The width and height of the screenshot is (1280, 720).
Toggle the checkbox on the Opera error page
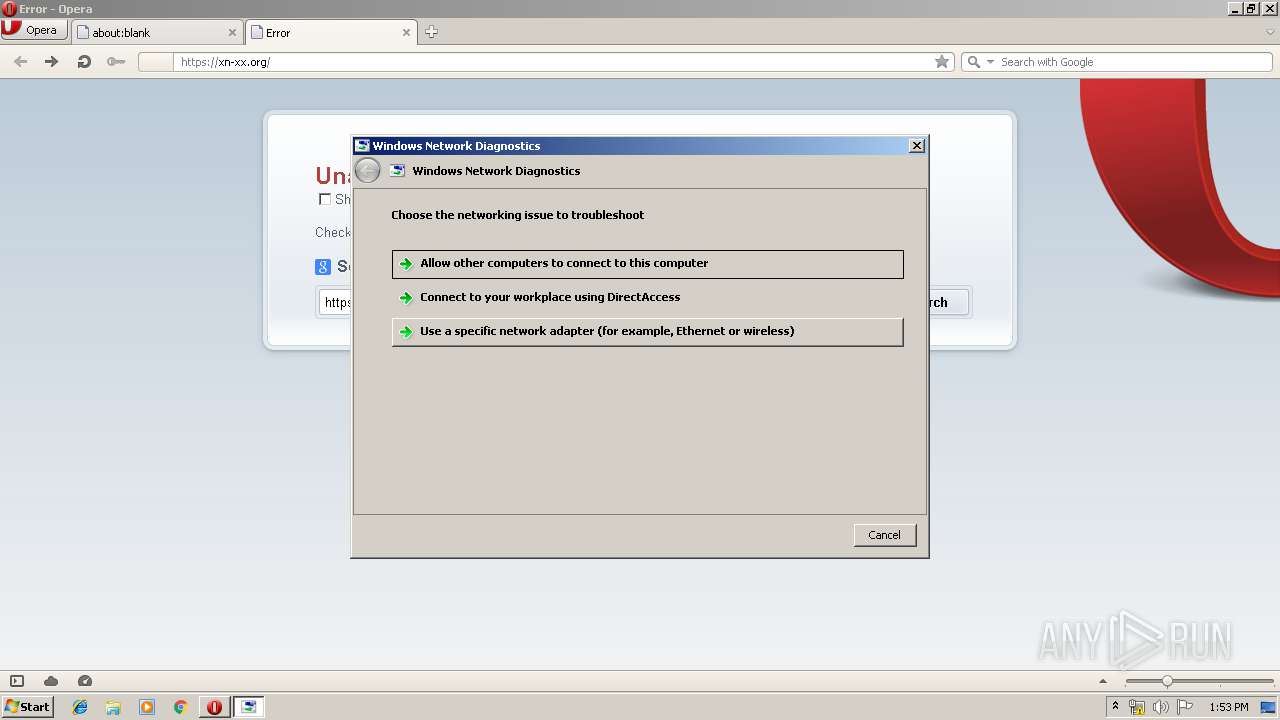click(324, 199)
